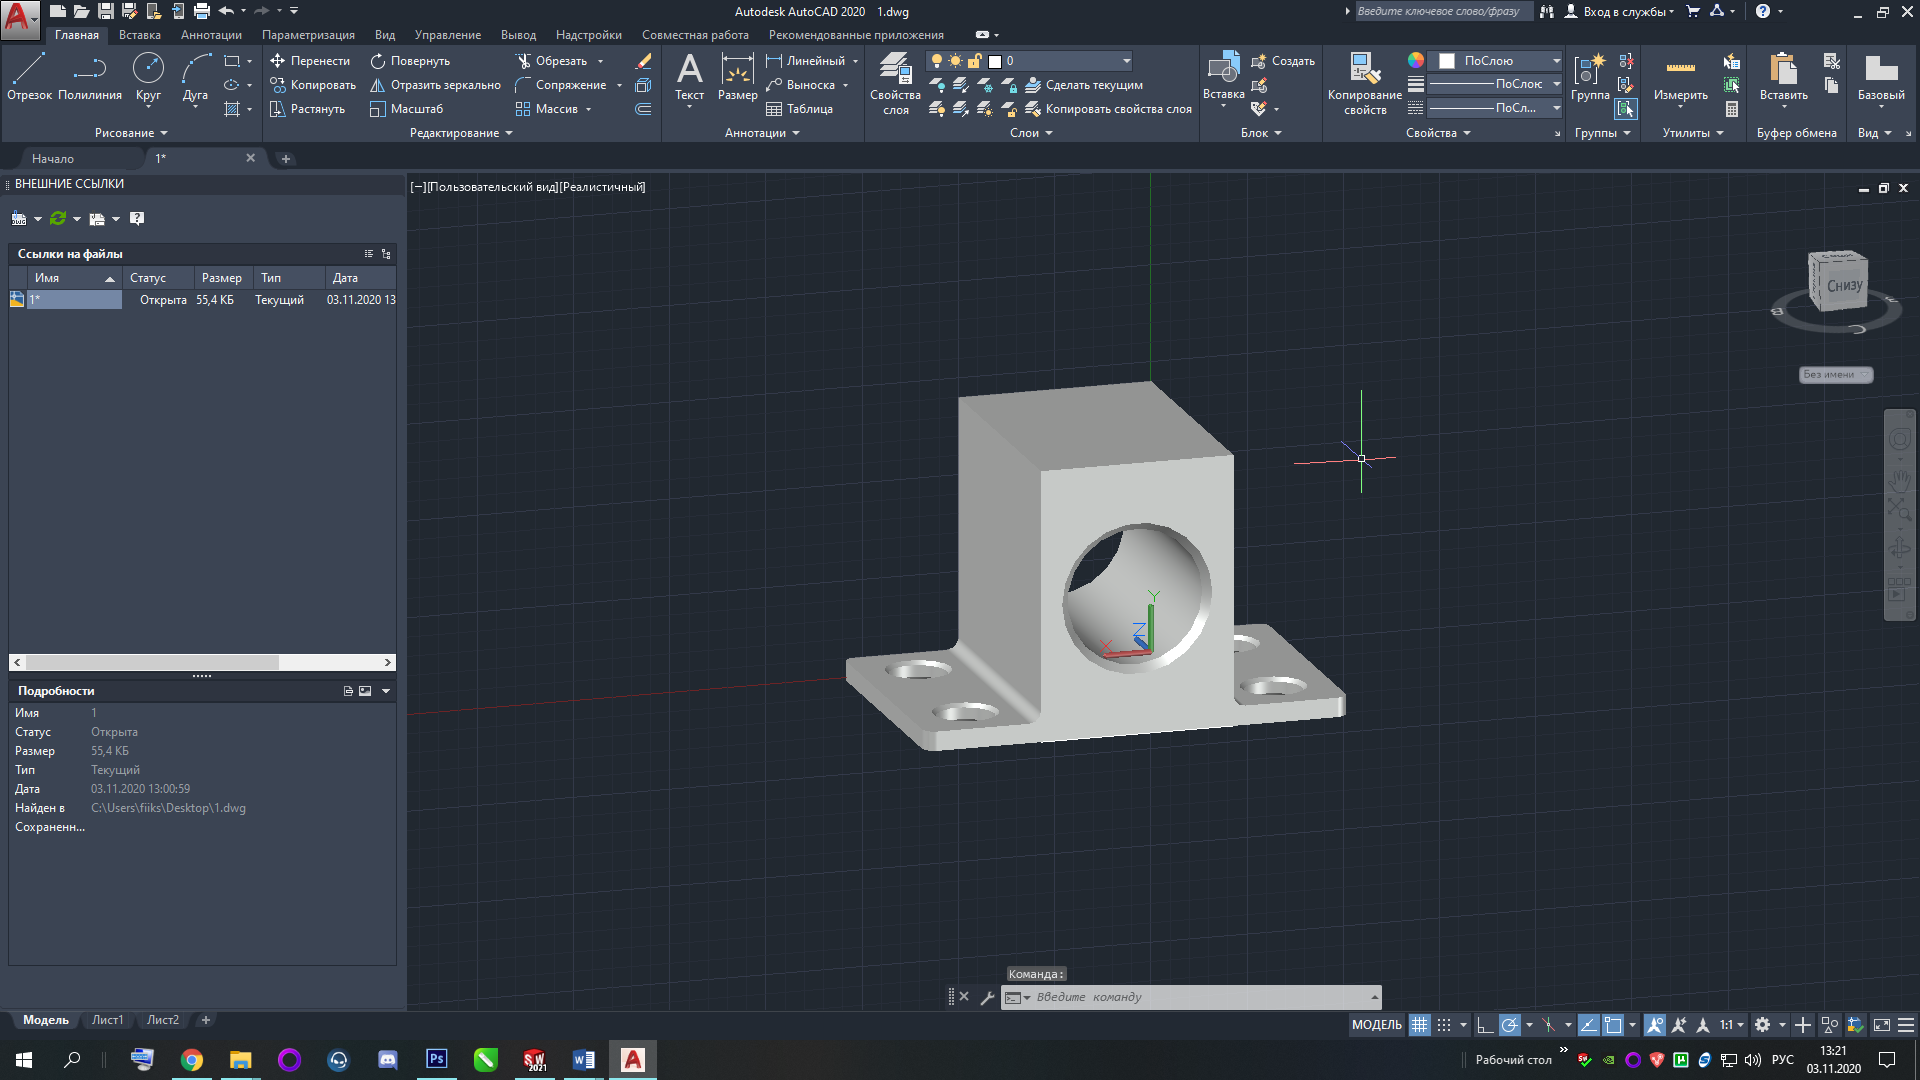This screenshot has width=1920, height=1080.
Task: Expand the Рисование panel
Action: point(131,133)
